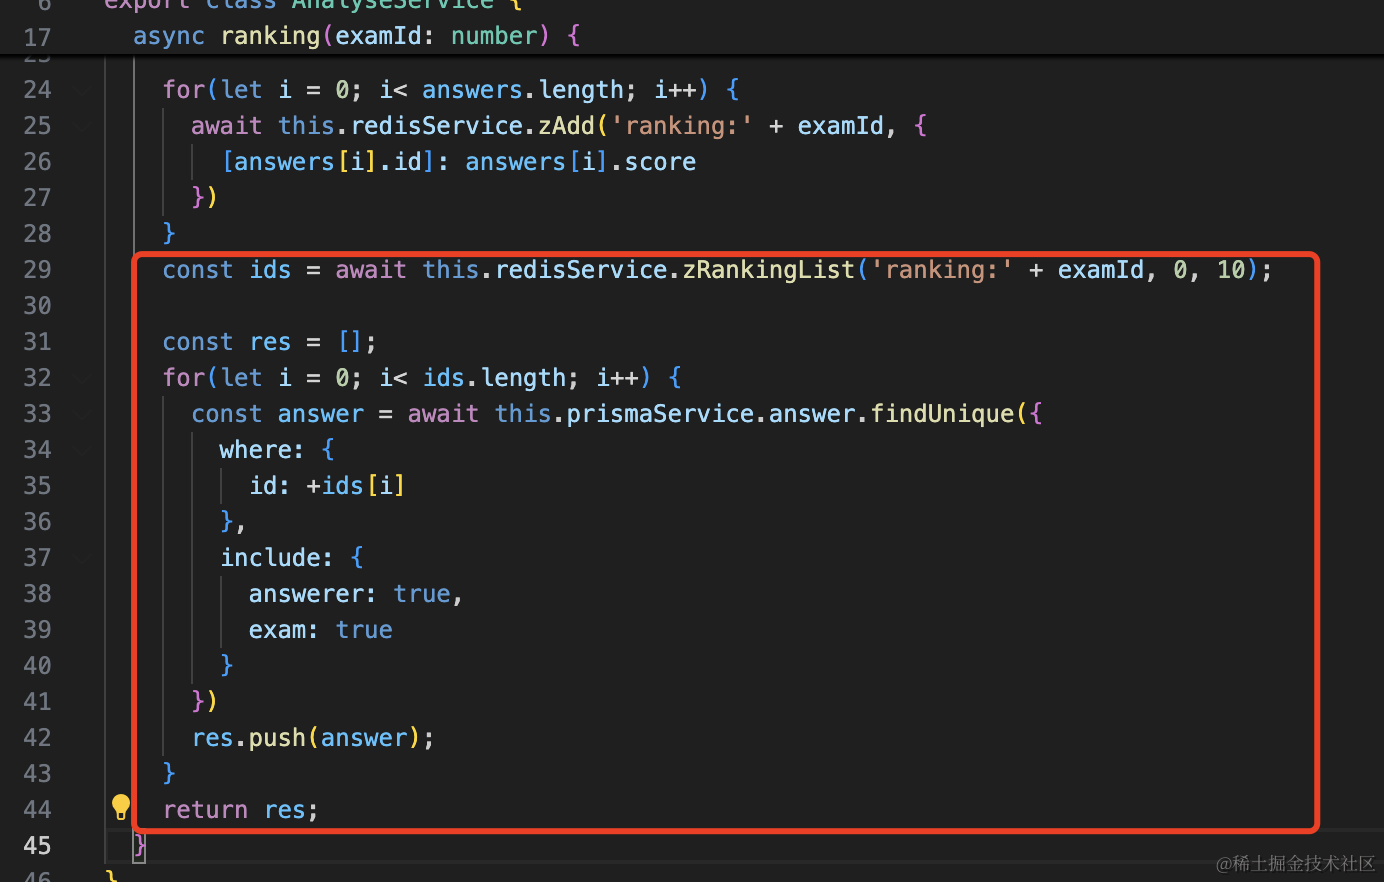Click the closing brace on line 45

click(x=140, y=846)
